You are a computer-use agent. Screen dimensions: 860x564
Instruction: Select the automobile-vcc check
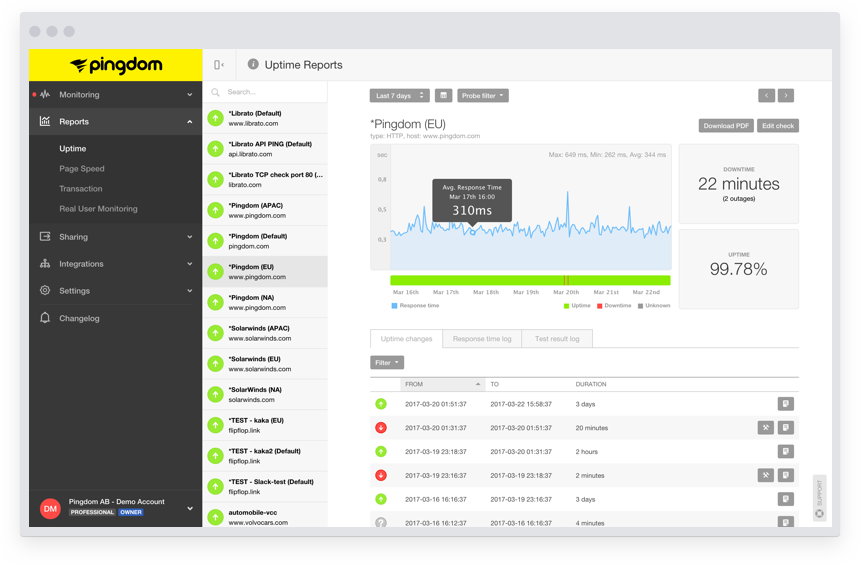[265, 515]
